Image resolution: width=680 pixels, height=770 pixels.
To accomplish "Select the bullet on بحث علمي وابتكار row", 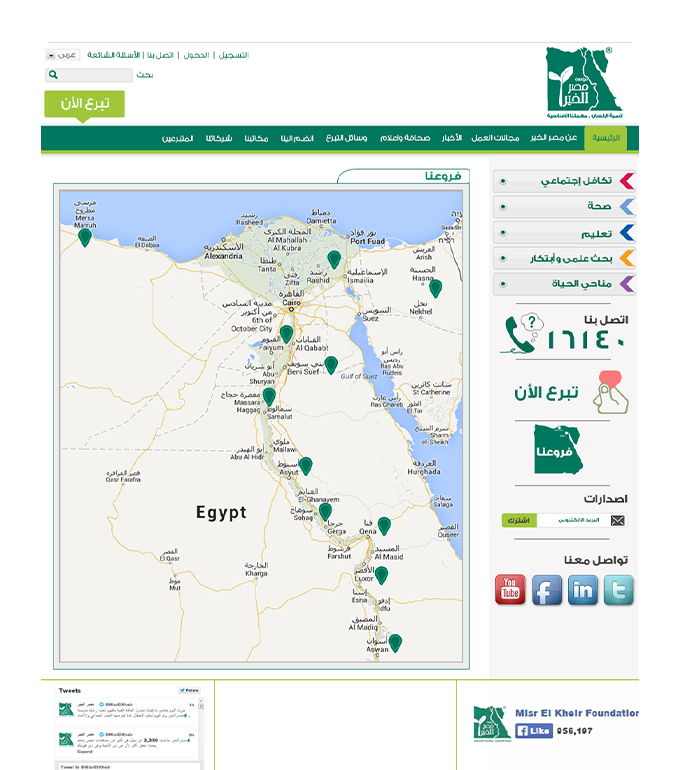I will (503, 258).
